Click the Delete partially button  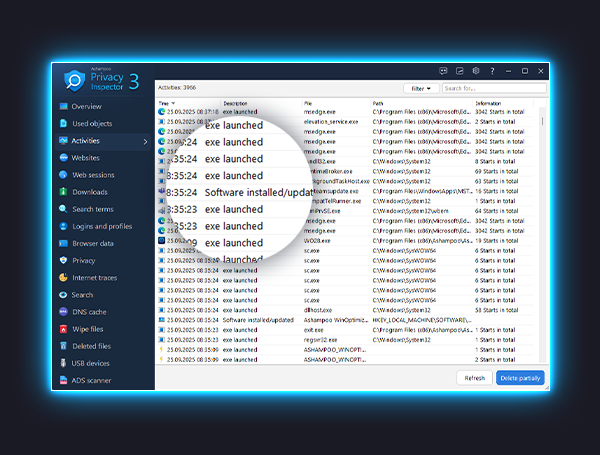[520, 378]
